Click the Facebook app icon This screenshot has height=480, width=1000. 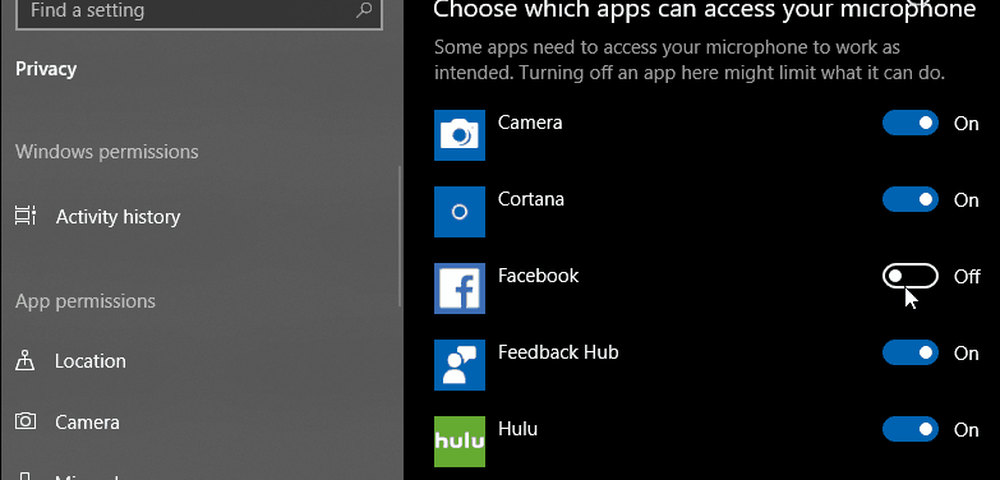pos(459,289)
